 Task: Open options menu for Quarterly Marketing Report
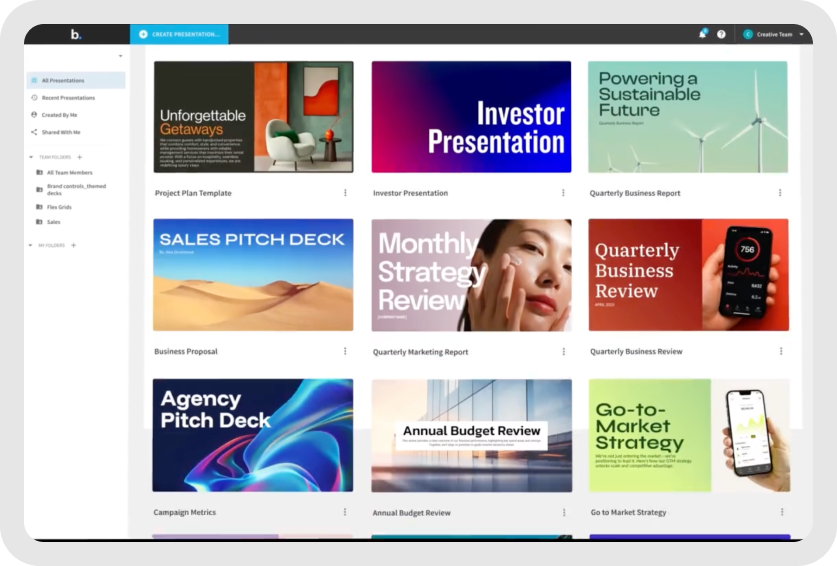click(x=564, y=352)
